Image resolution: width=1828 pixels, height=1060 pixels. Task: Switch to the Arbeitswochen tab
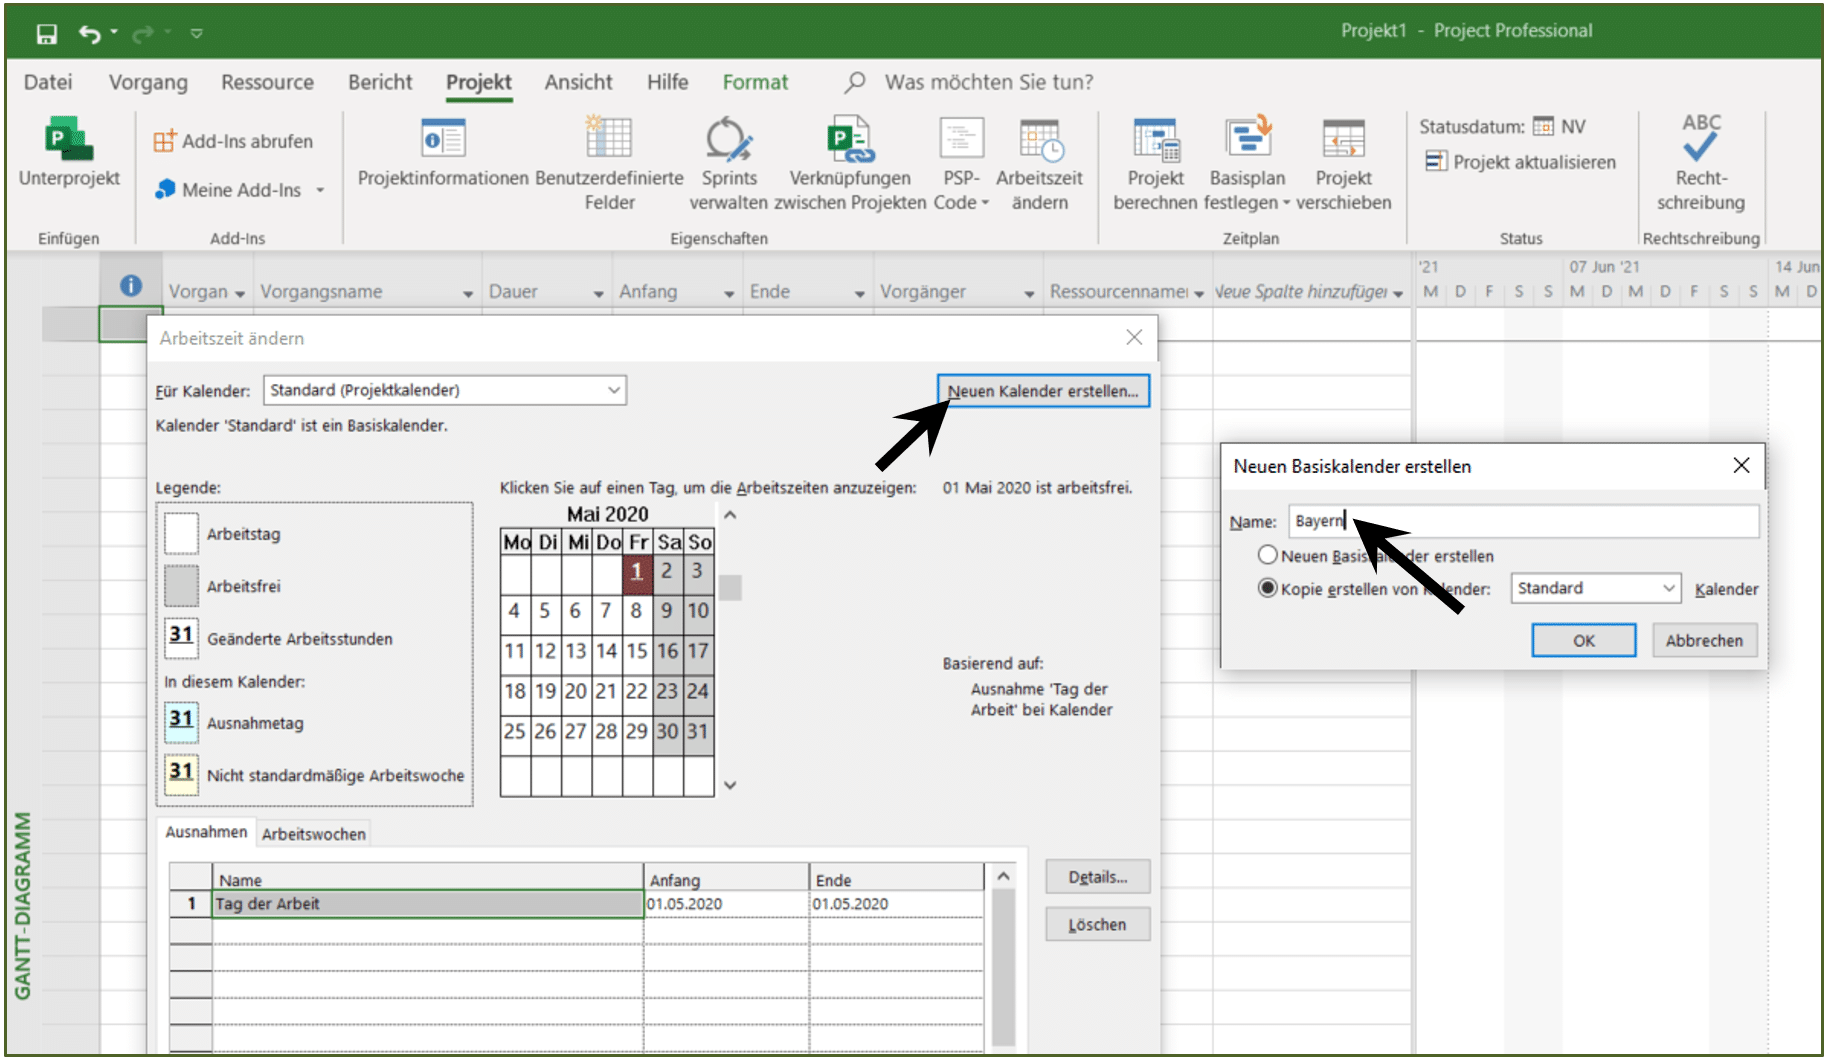[314, 834]
